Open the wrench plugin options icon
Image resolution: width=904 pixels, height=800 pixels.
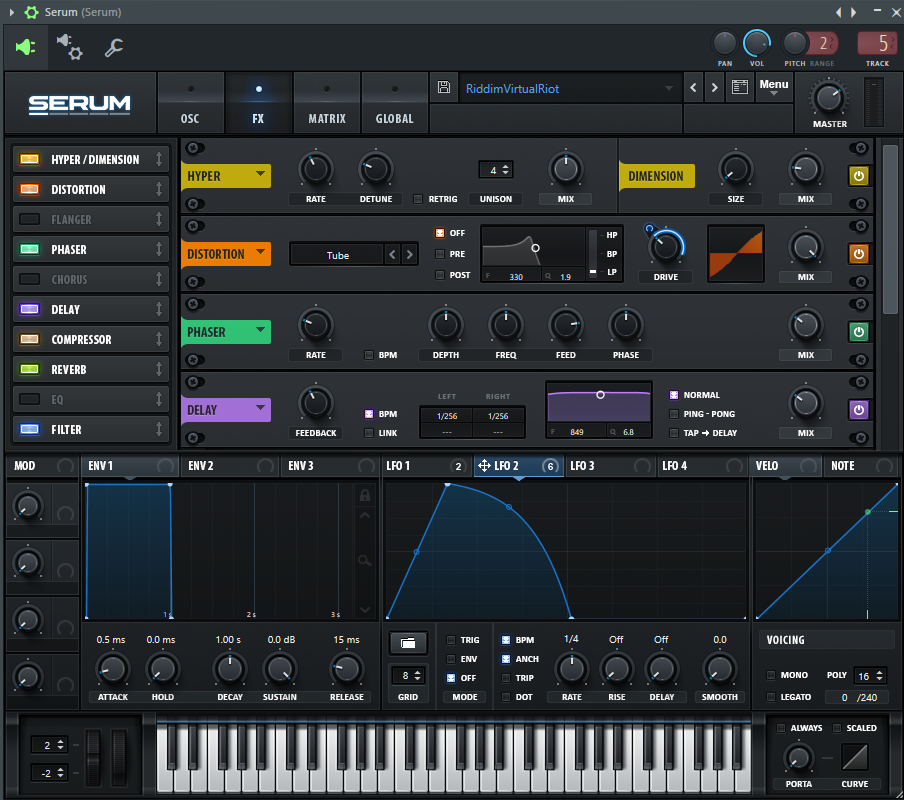pos(114,47)
